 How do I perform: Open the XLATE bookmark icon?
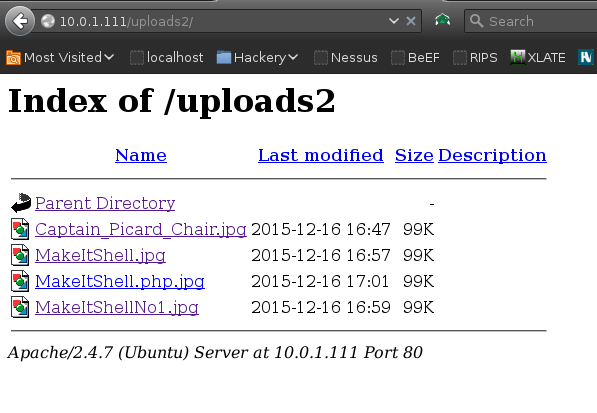click(517, 57)
